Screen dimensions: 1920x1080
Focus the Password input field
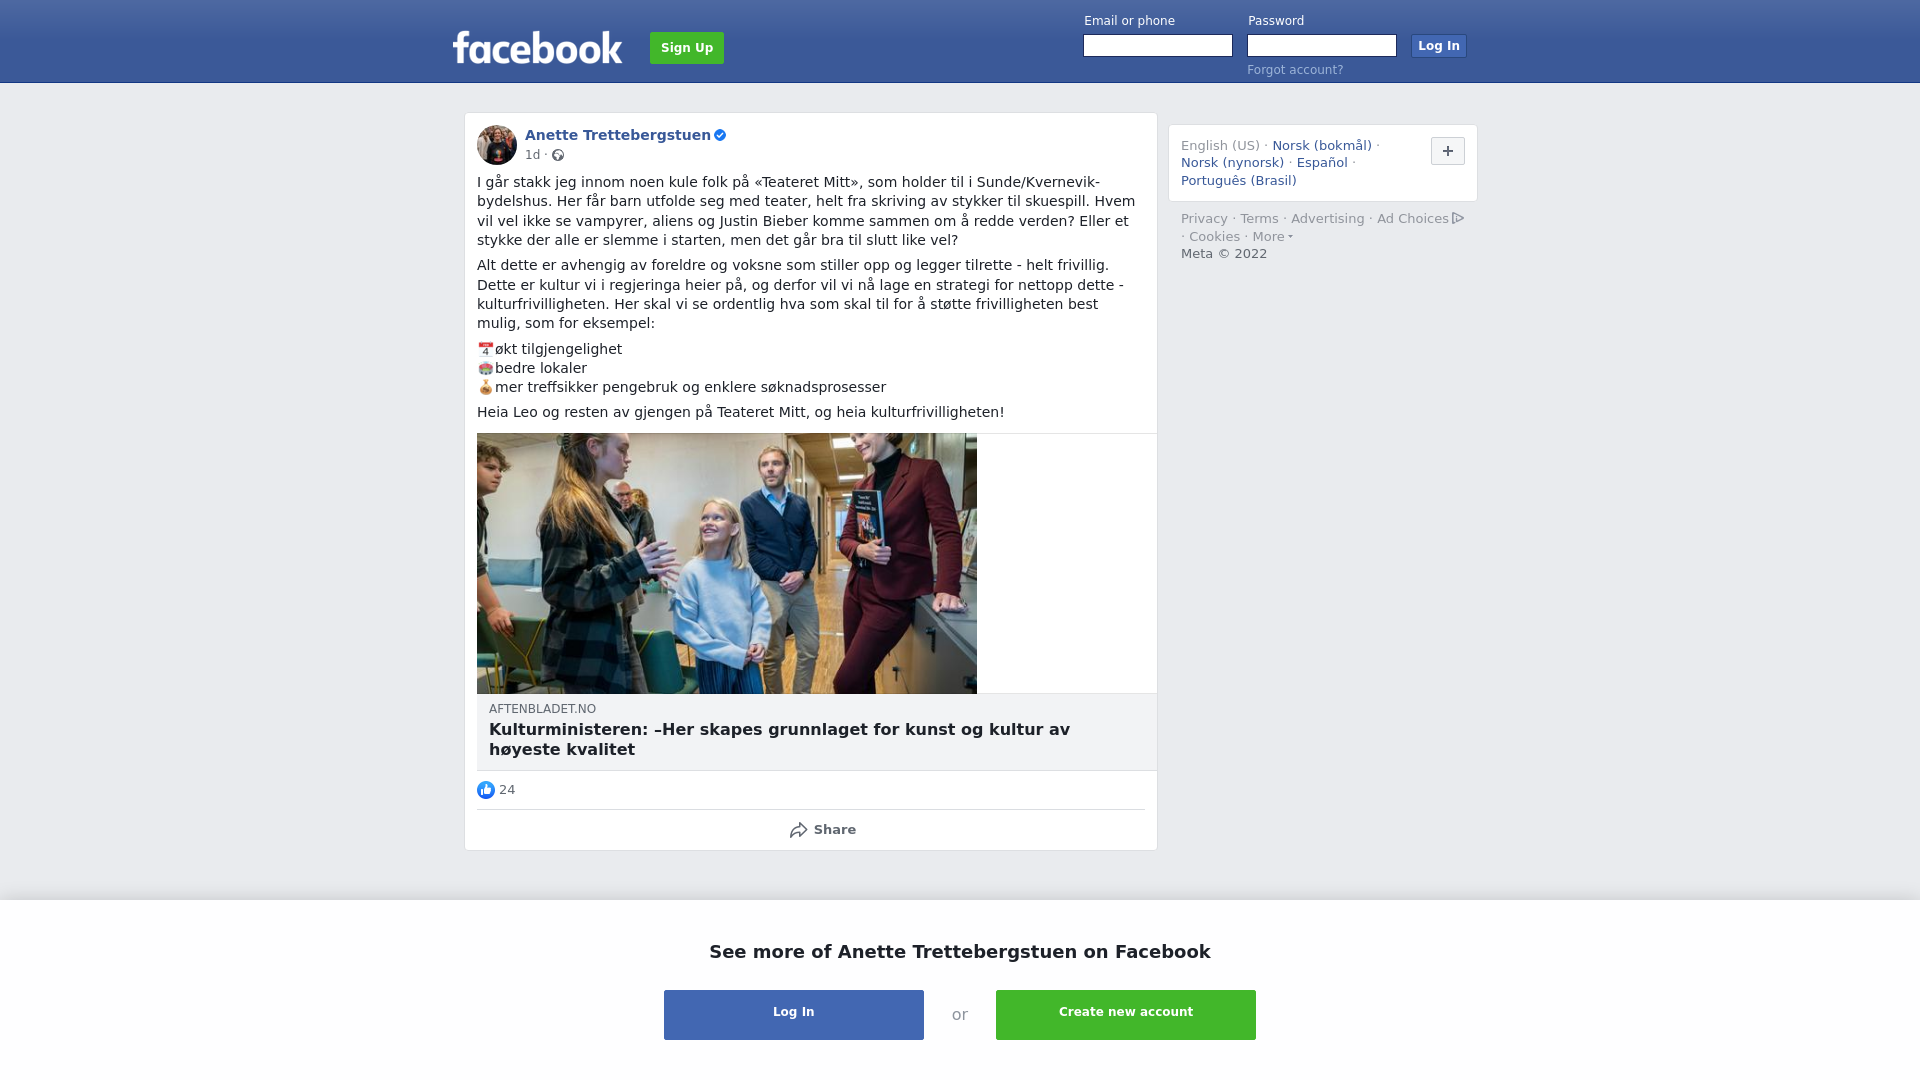1322,46
